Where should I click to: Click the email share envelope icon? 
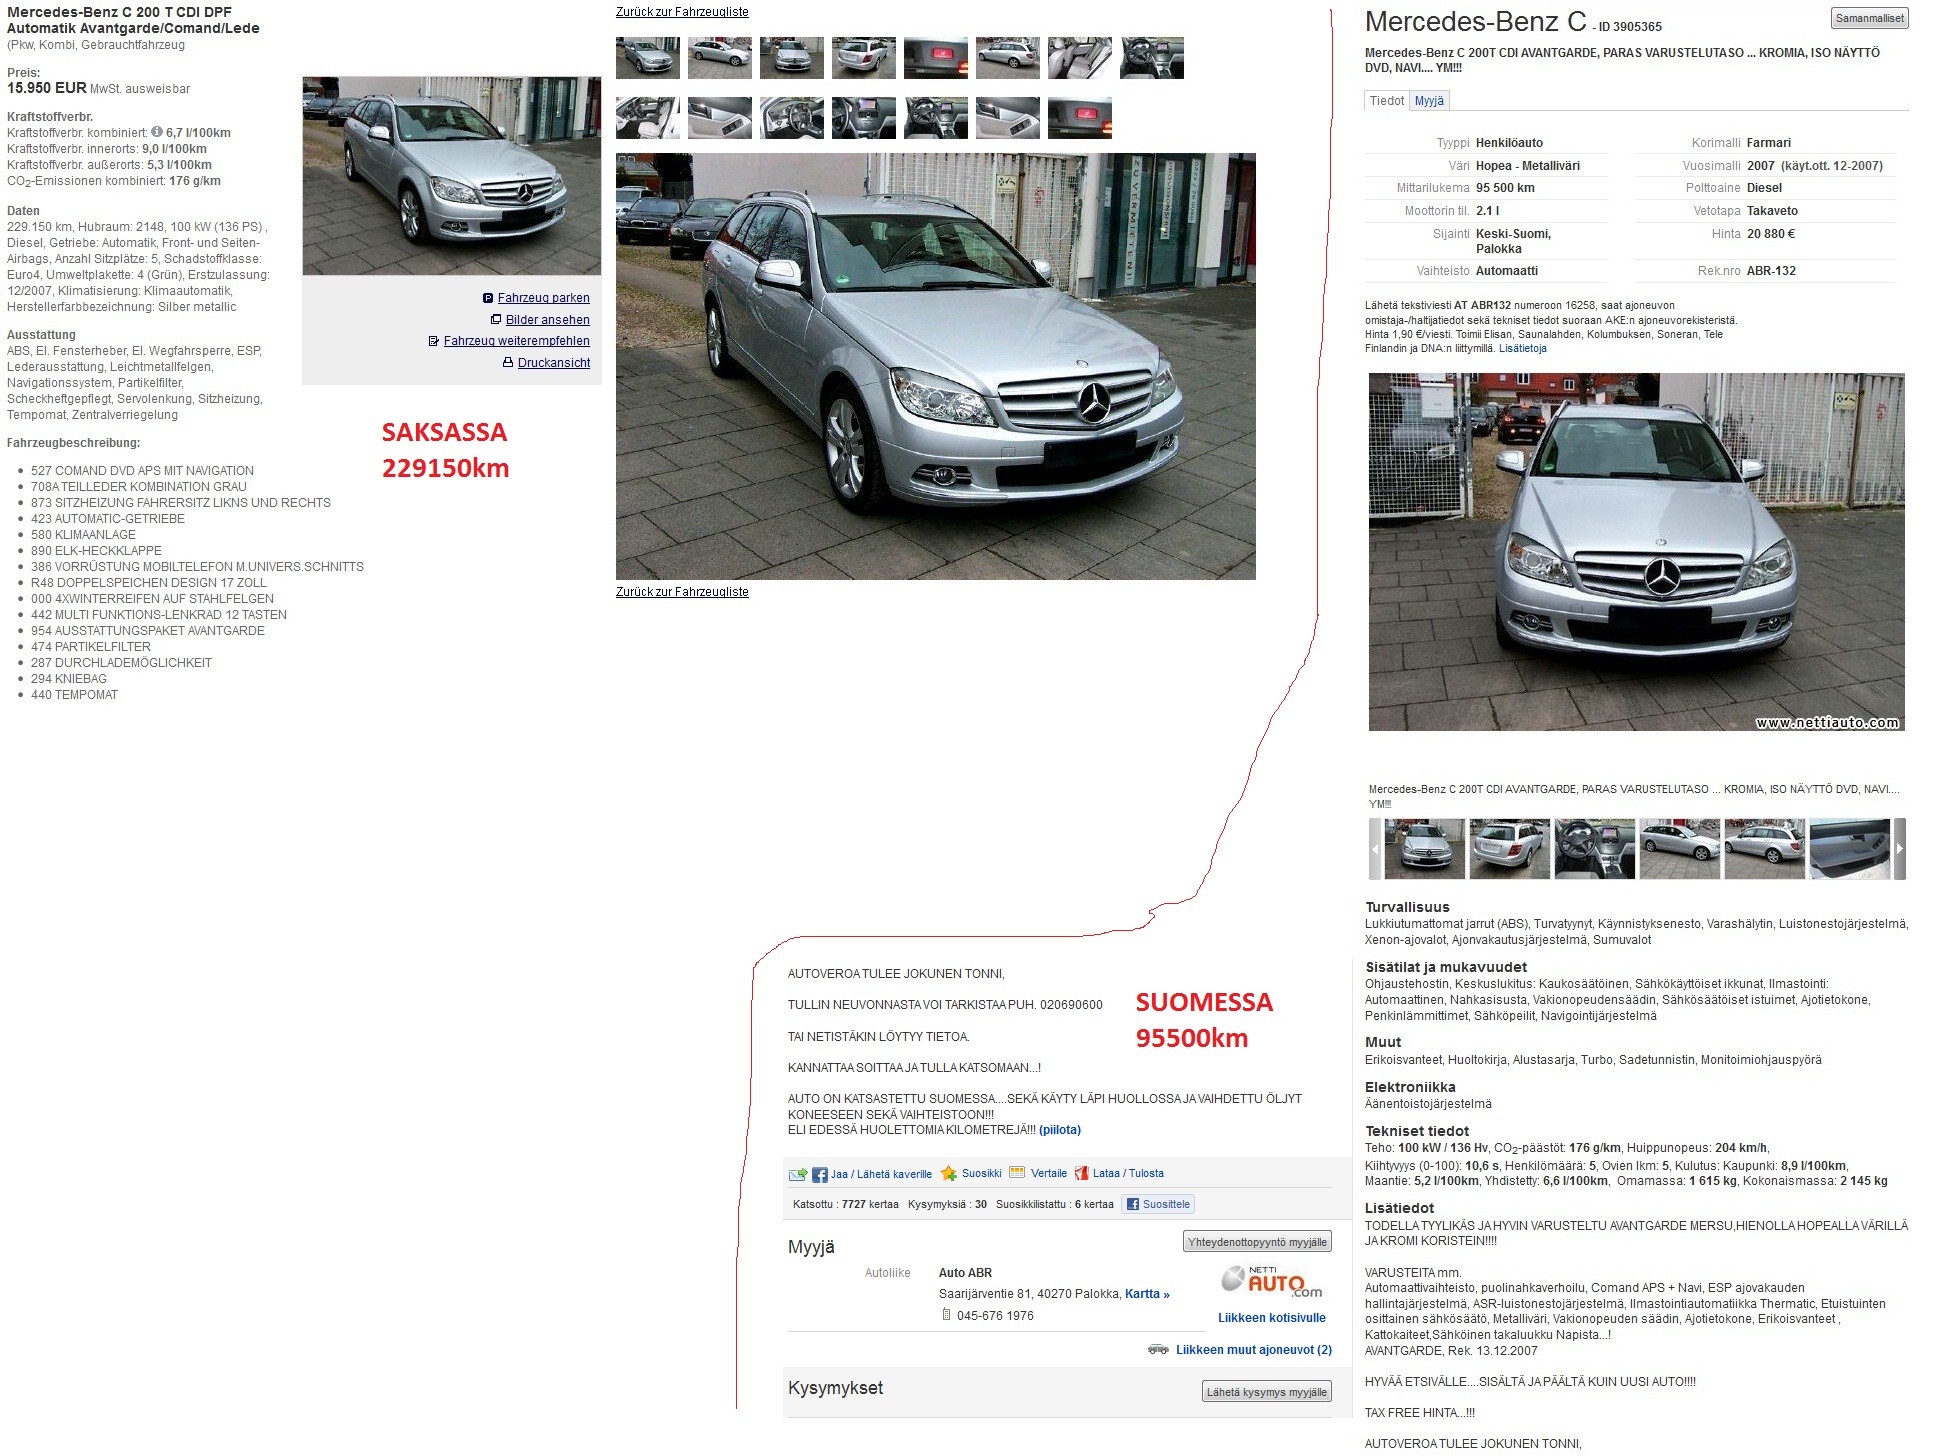point(797,1175)
